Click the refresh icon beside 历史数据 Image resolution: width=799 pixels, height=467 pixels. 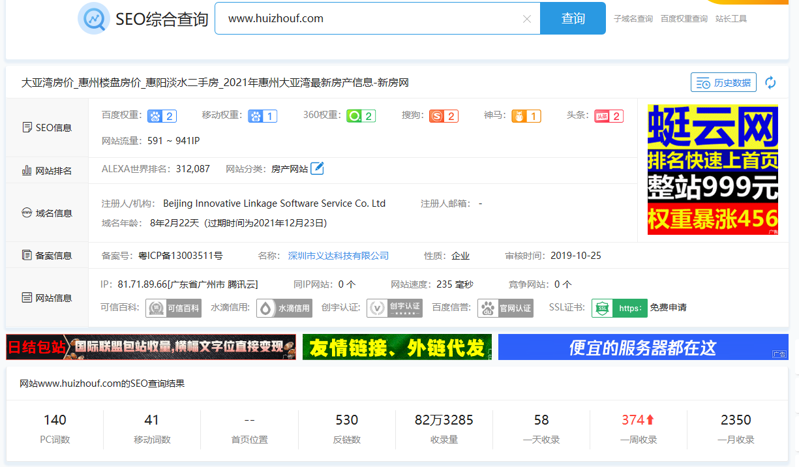click(770, 83)
